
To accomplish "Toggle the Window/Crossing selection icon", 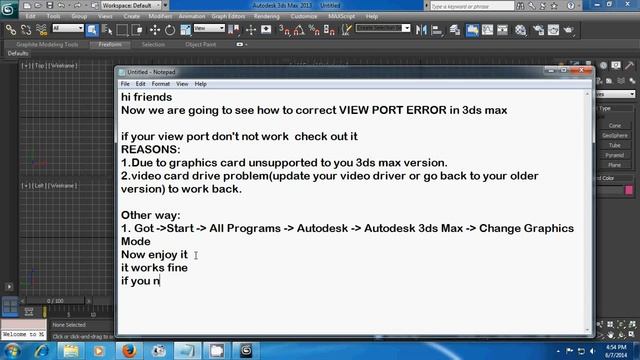I will [138, 30].
